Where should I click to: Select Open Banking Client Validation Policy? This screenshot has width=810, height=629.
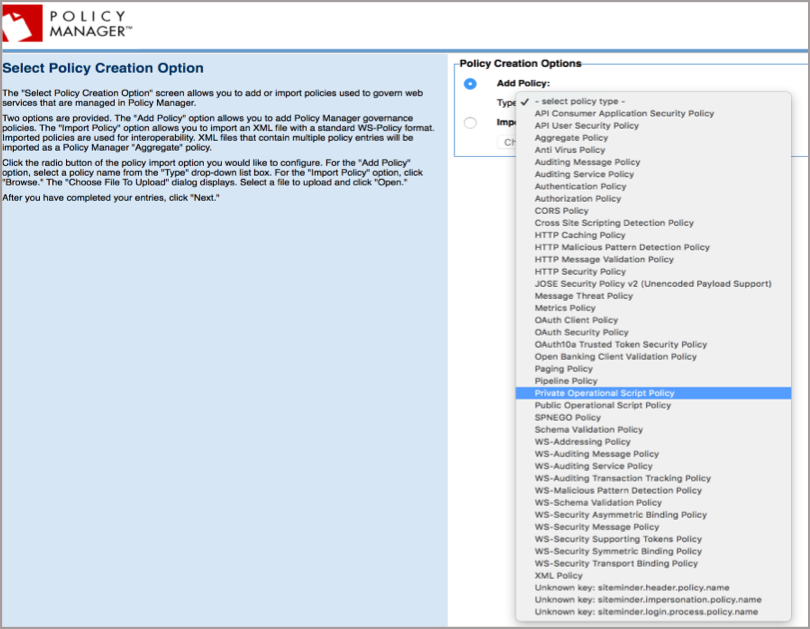click(615, 357)
